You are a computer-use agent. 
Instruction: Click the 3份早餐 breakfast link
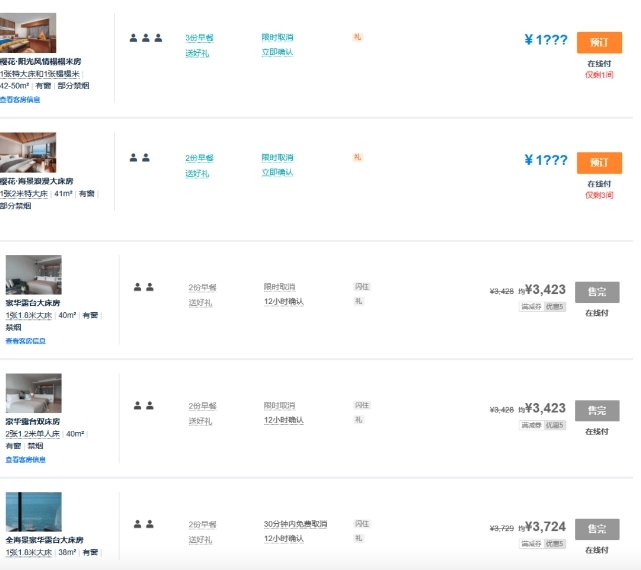coord(199,38)
